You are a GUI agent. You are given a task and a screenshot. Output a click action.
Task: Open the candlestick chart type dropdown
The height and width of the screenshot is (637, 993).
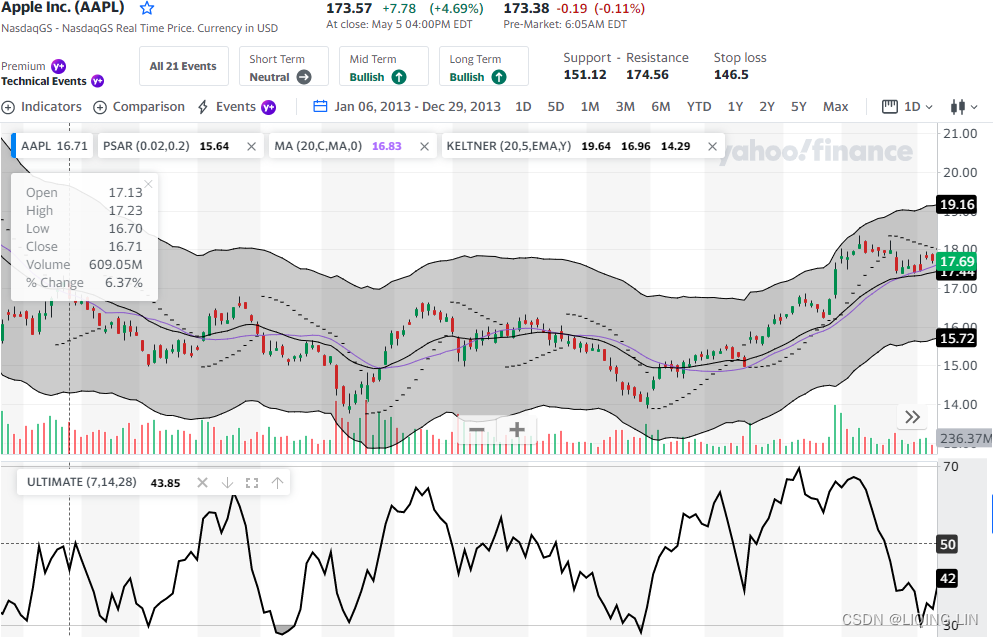point(964,106)
